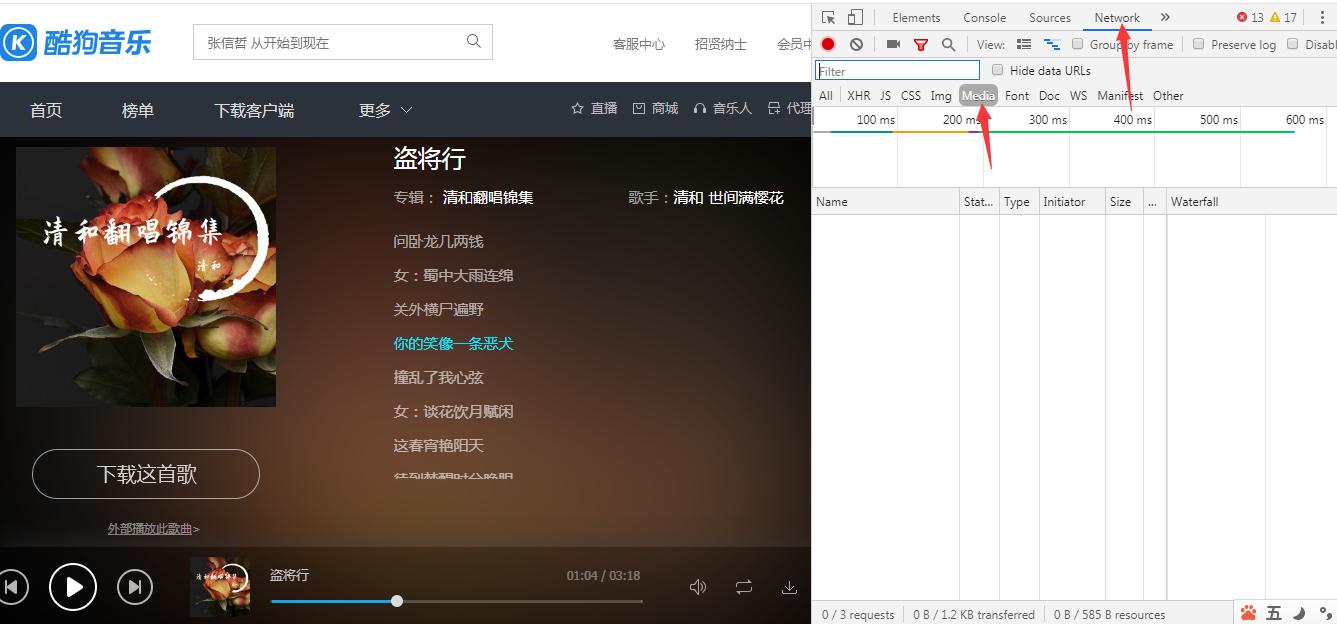The width and height of the screenshot is (1337, 624).
Task: Enable the Hide data URLs checkbox
Action: point(997,70)
